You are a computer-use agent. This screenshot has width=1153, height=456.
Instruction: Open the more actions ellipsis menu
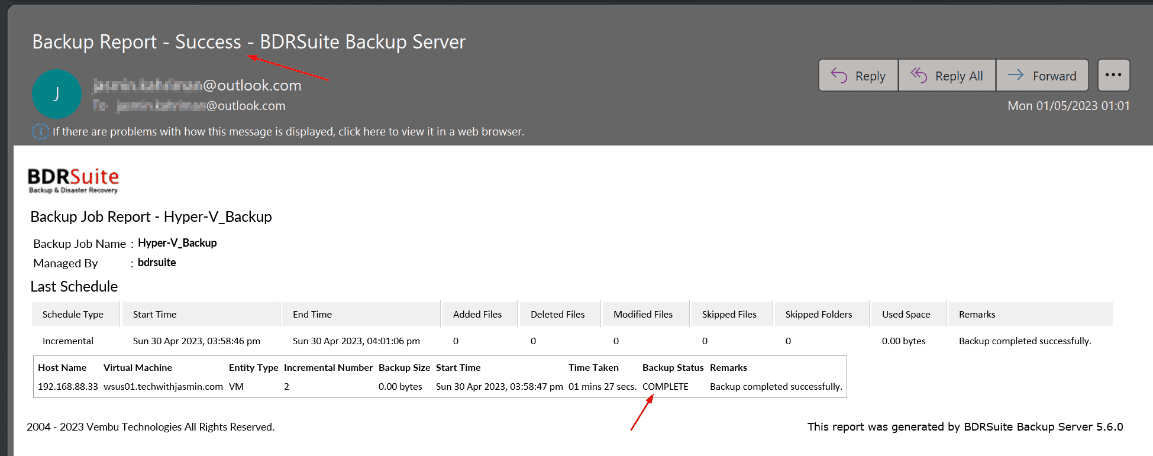(x=1113, y=75)
